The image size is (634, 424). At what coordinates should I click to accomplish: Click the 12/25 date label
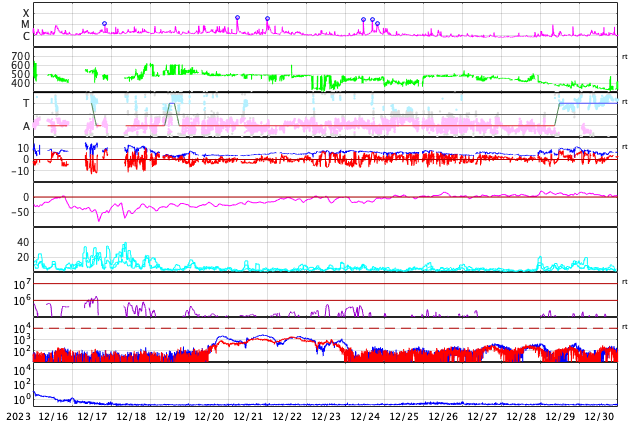404,416
